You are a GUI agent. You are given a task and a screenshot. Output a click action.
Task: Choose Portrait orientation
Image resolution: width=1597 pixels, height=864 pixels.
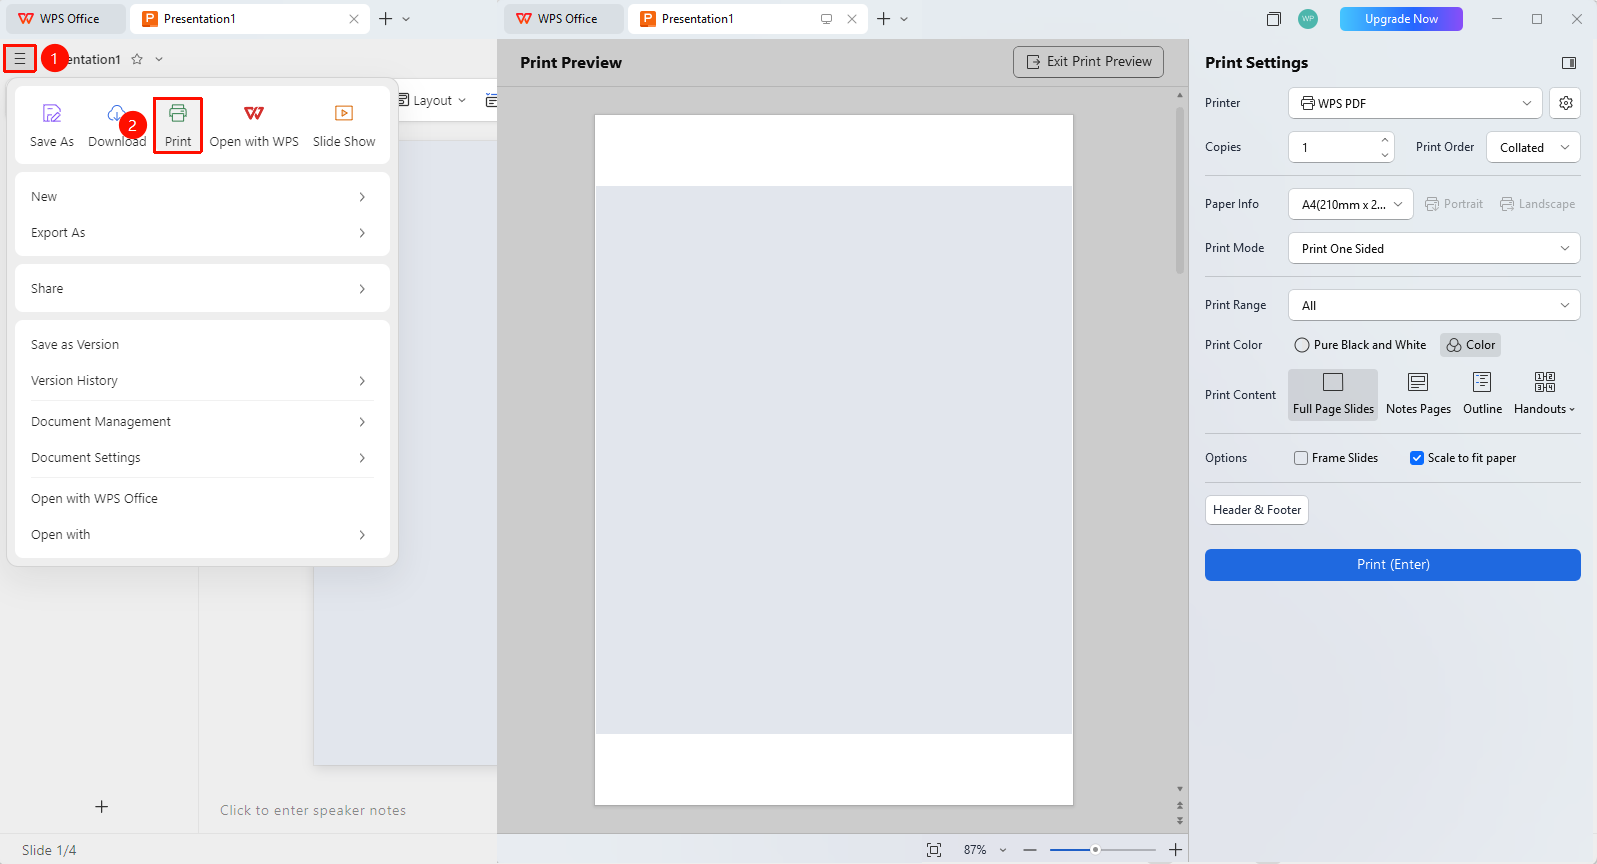pyautogui.click(x=1454, y=204)
